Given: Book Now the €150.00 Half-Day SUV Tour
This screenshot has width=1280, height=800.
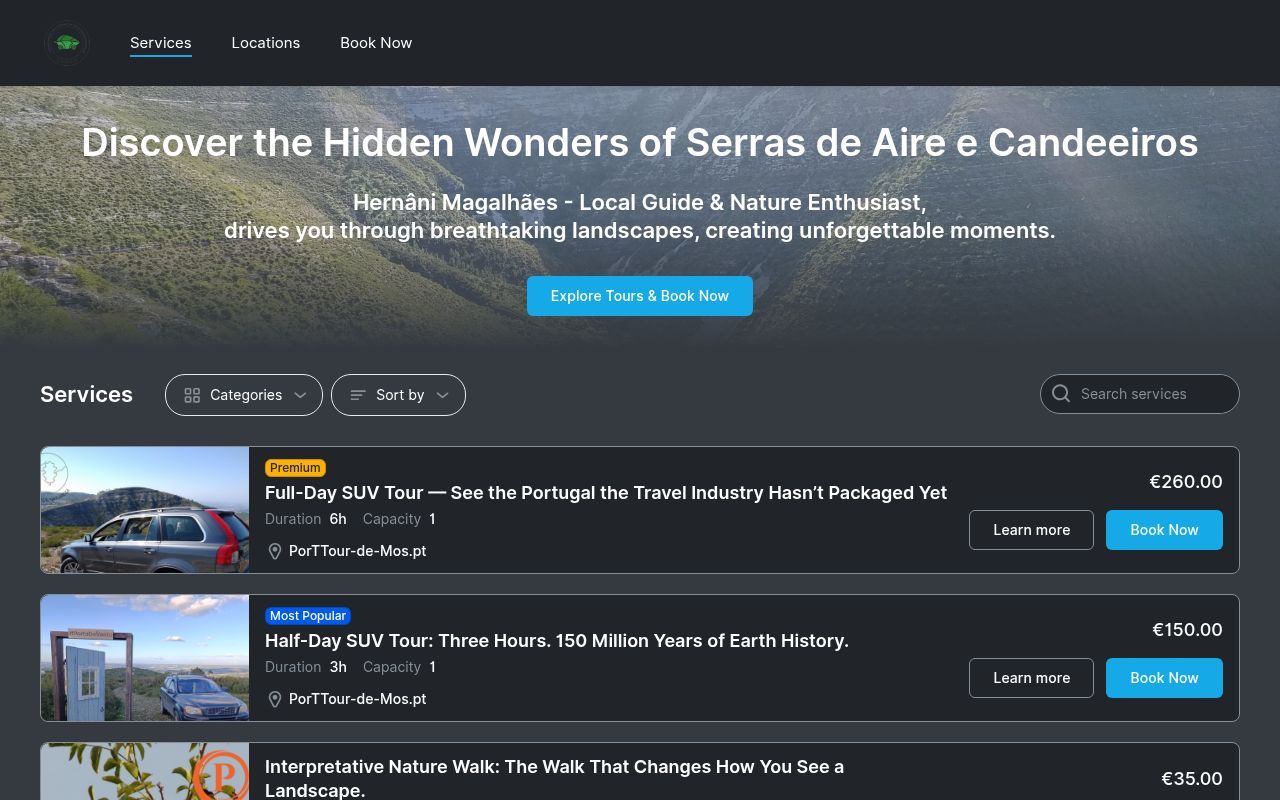Looking at the screenshot, I should pyautogui.click(x=1164, y=678).
